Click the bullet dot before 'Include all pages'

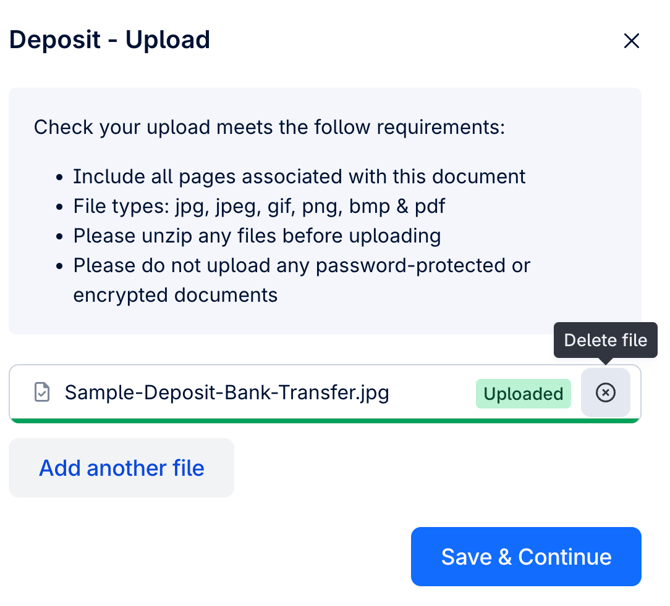coord(59,177)
